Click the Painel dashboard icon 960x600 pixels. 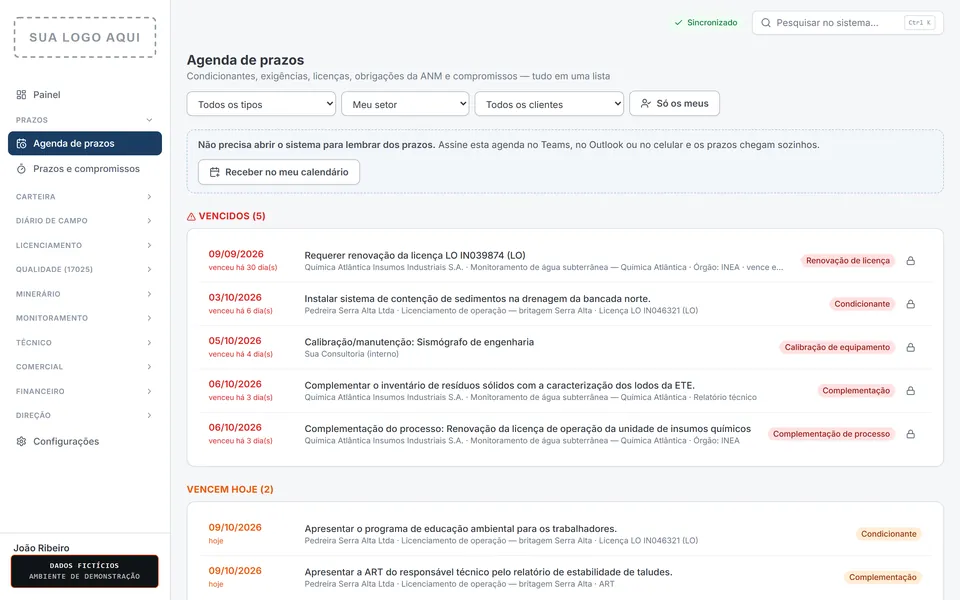(x=21, y=94)
